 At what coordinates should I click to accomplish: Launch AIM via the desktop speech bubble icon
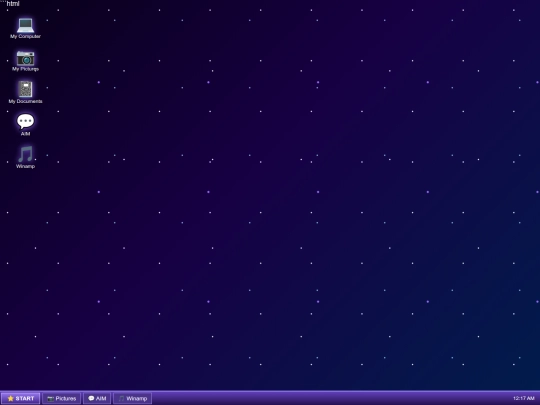[25, 122]
